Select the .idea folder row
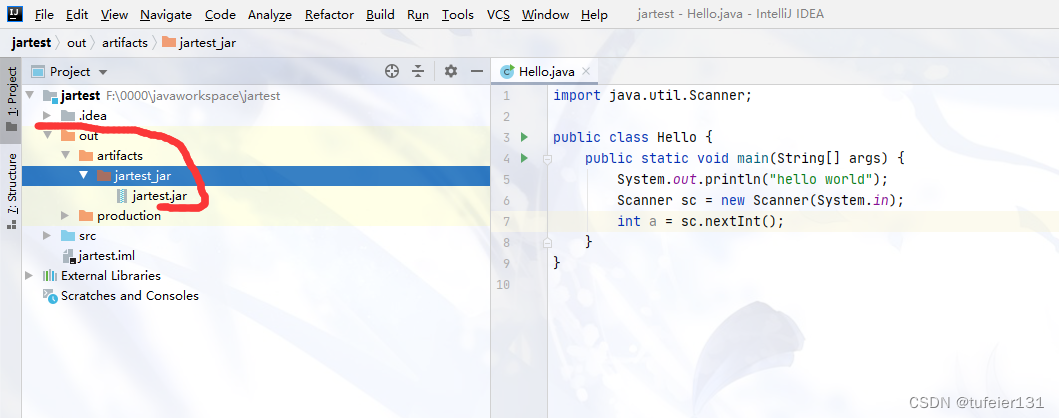 256,115
